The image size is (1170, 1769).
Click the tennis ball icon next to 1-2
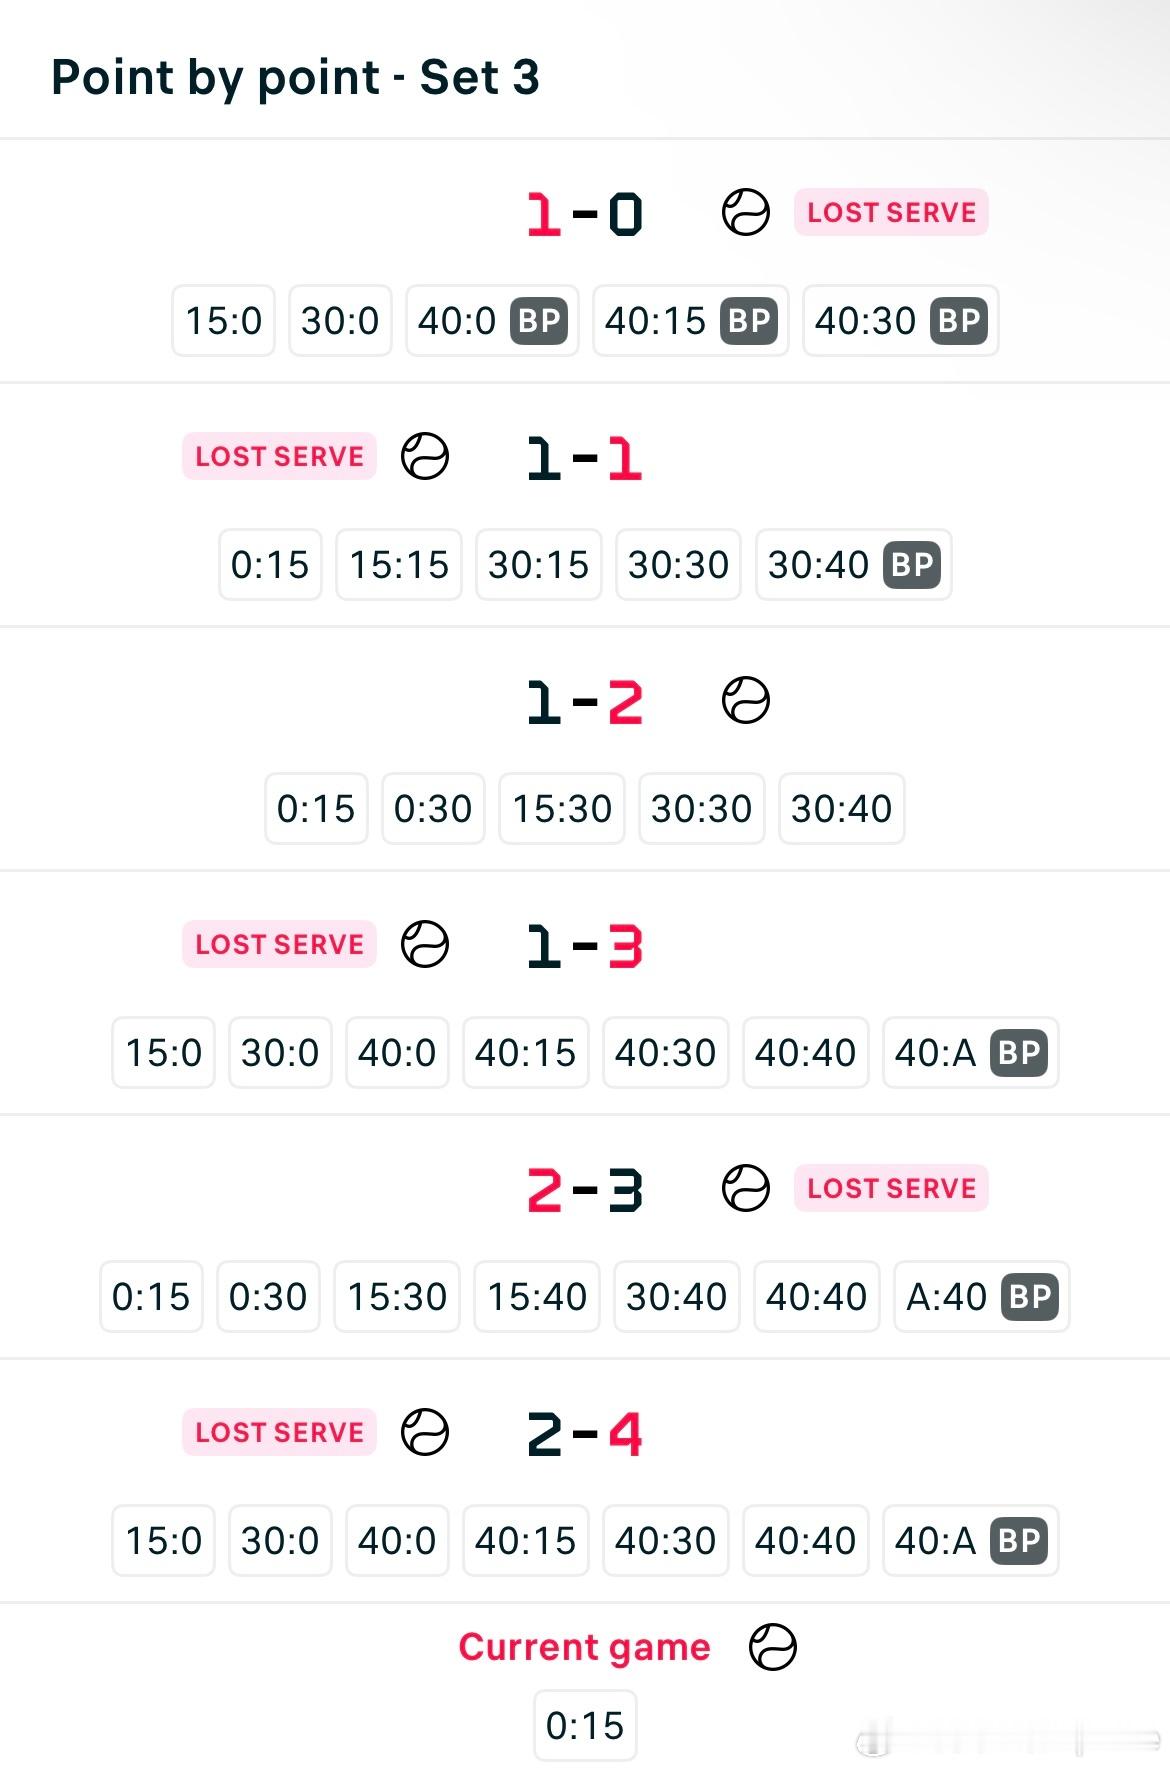(x=746, y=700)
